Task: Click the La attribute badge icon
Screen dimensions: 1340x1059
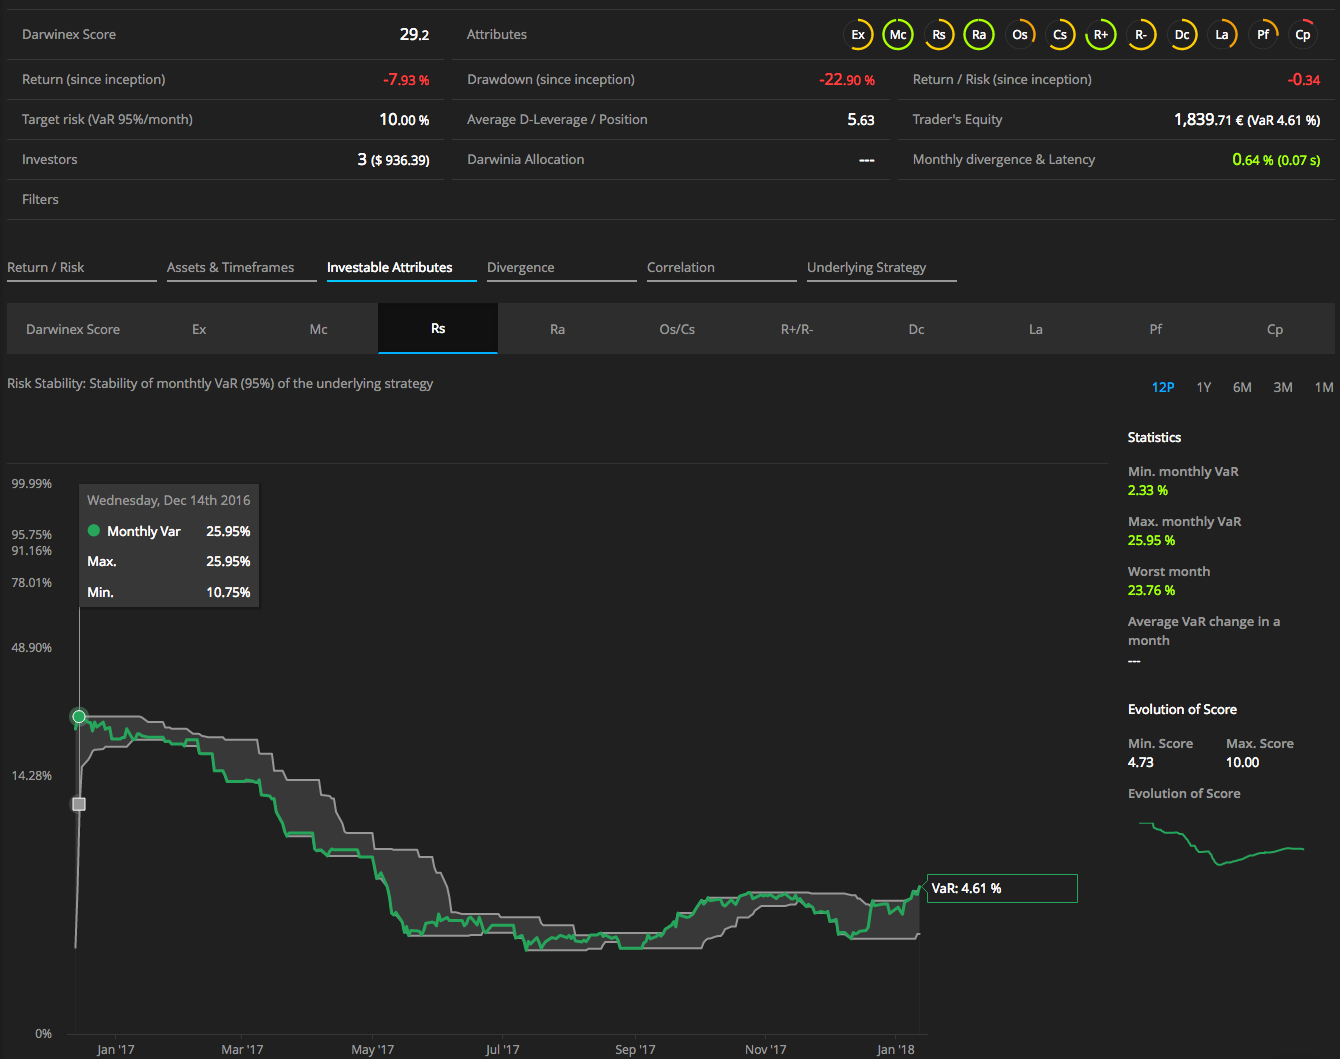Action: 1222,34
